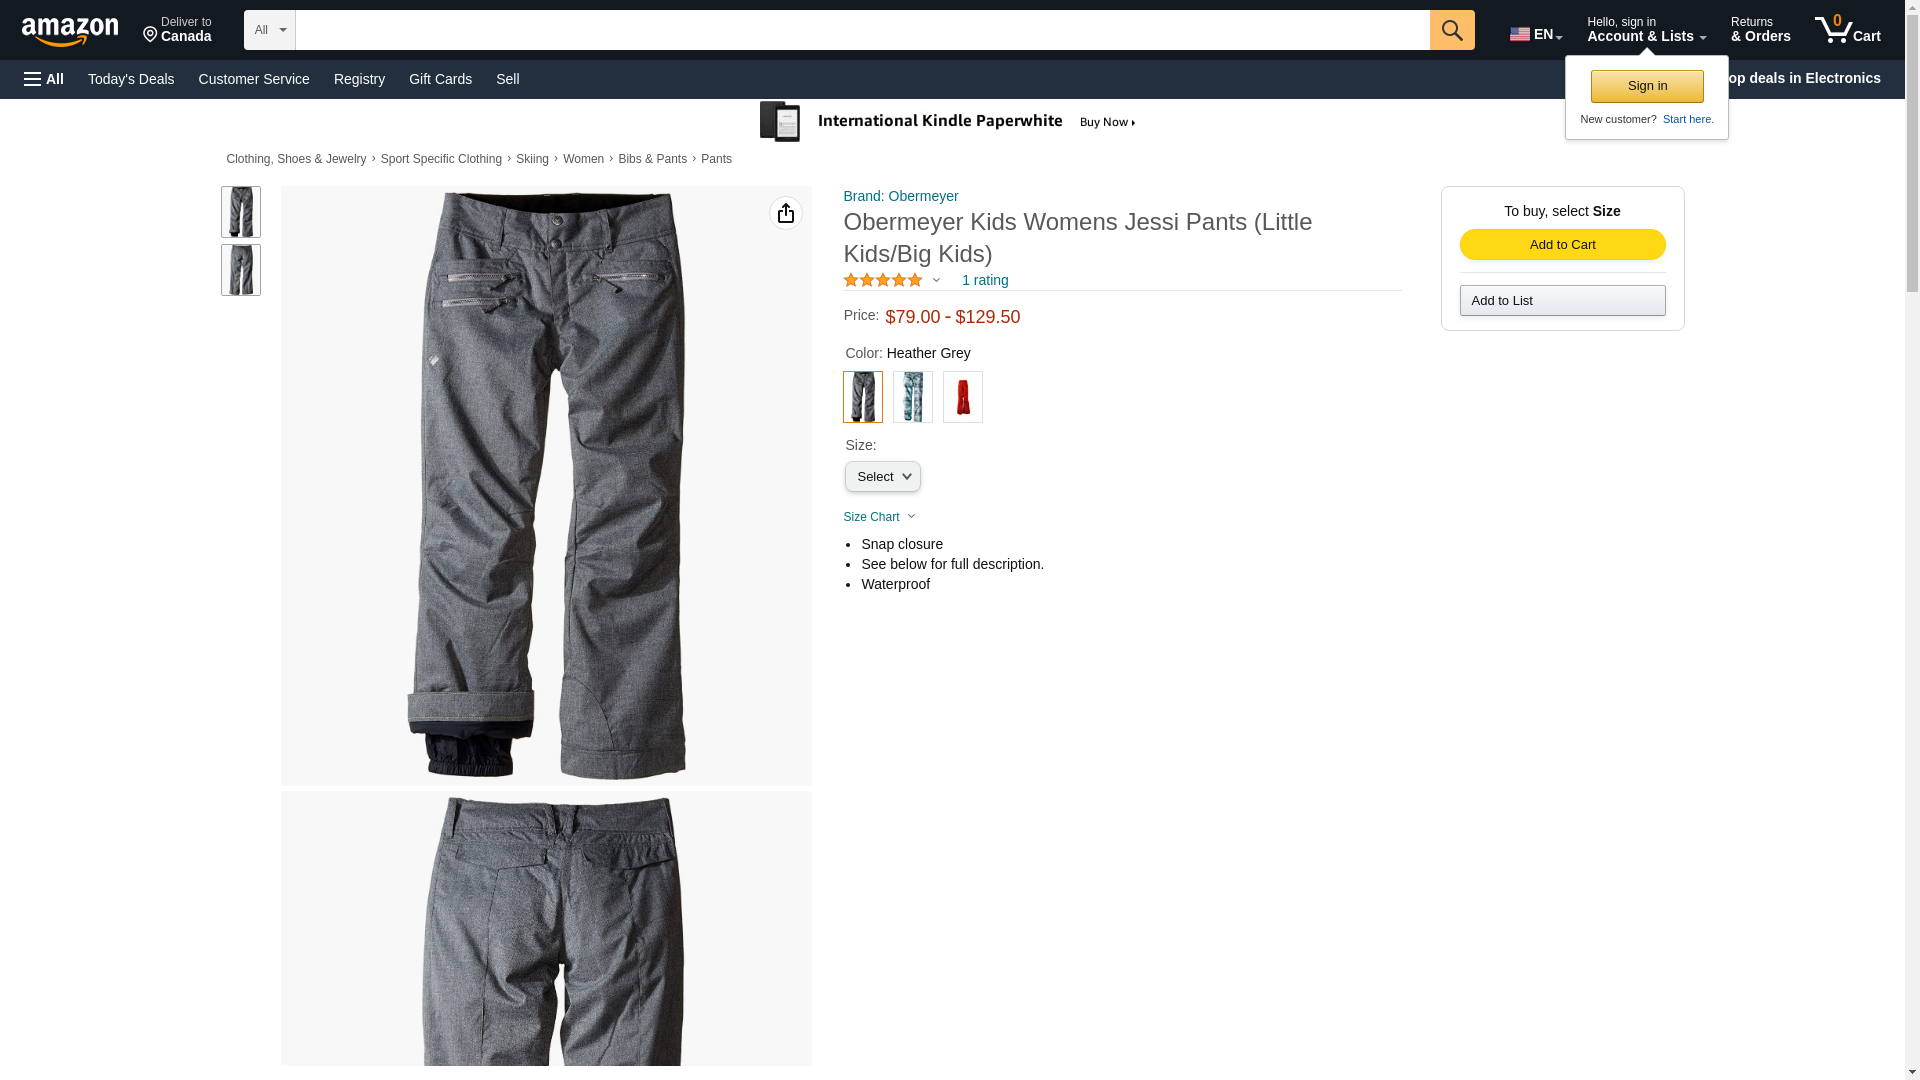Viewport: 1920px width, 1080px height.
Task: Click the search magnifier button
Action: point(1452,30)
